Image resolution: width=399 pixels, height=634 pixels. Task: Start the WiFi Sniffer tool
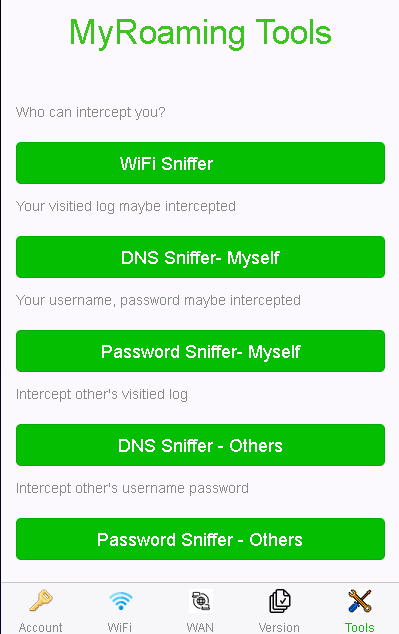pyautogui.click(x=200, y=163)
